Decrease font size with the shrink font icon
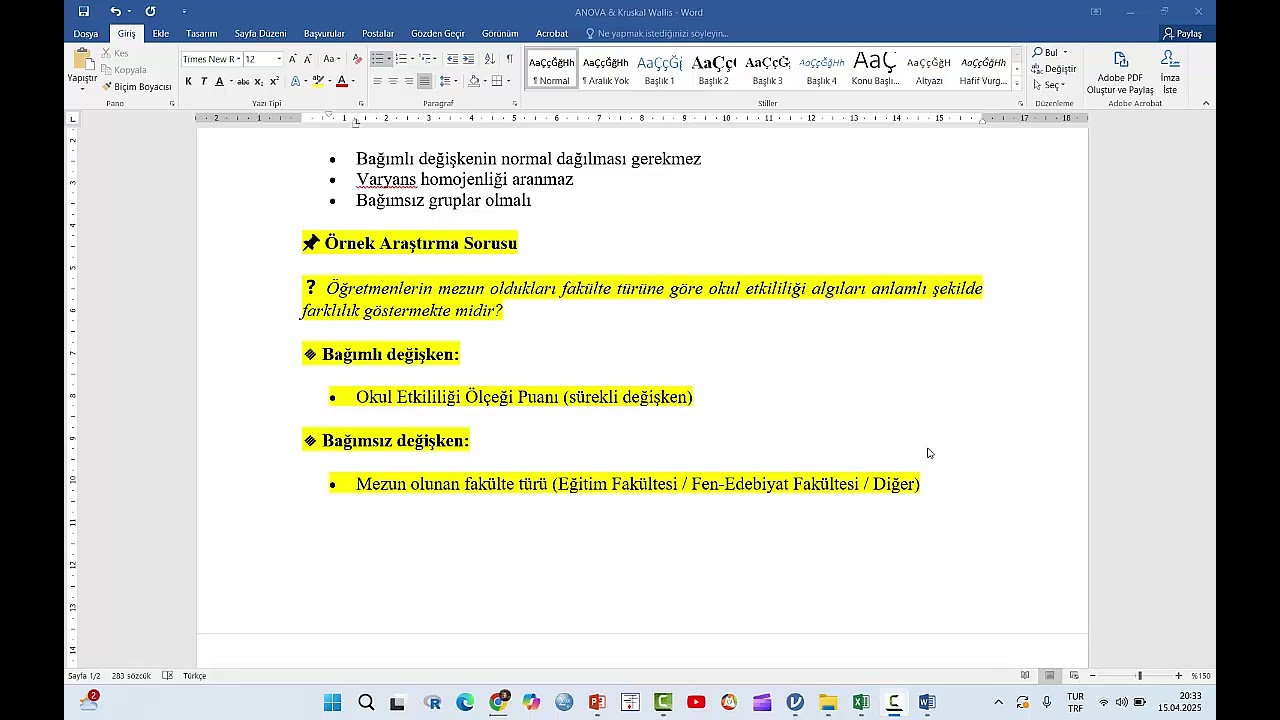 [308, 59]
